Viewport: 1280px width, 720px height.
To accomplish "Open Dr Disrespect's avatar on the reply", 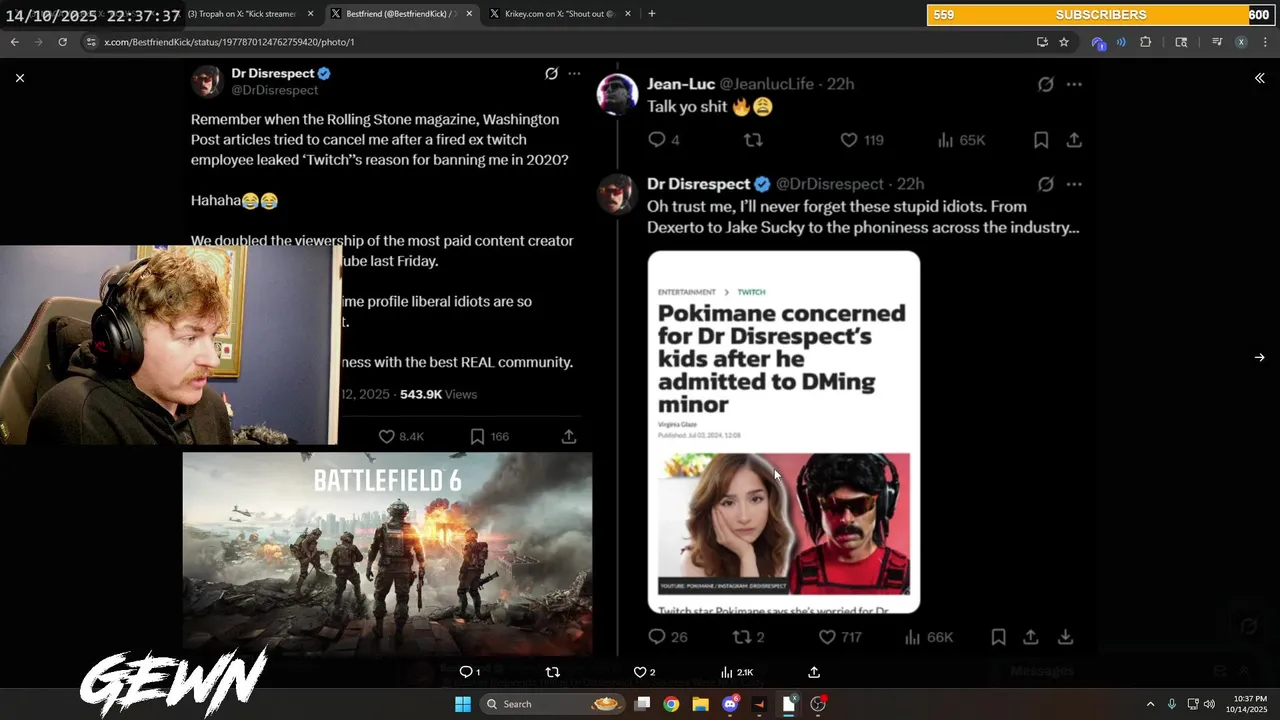I will [x=617, y=194].
